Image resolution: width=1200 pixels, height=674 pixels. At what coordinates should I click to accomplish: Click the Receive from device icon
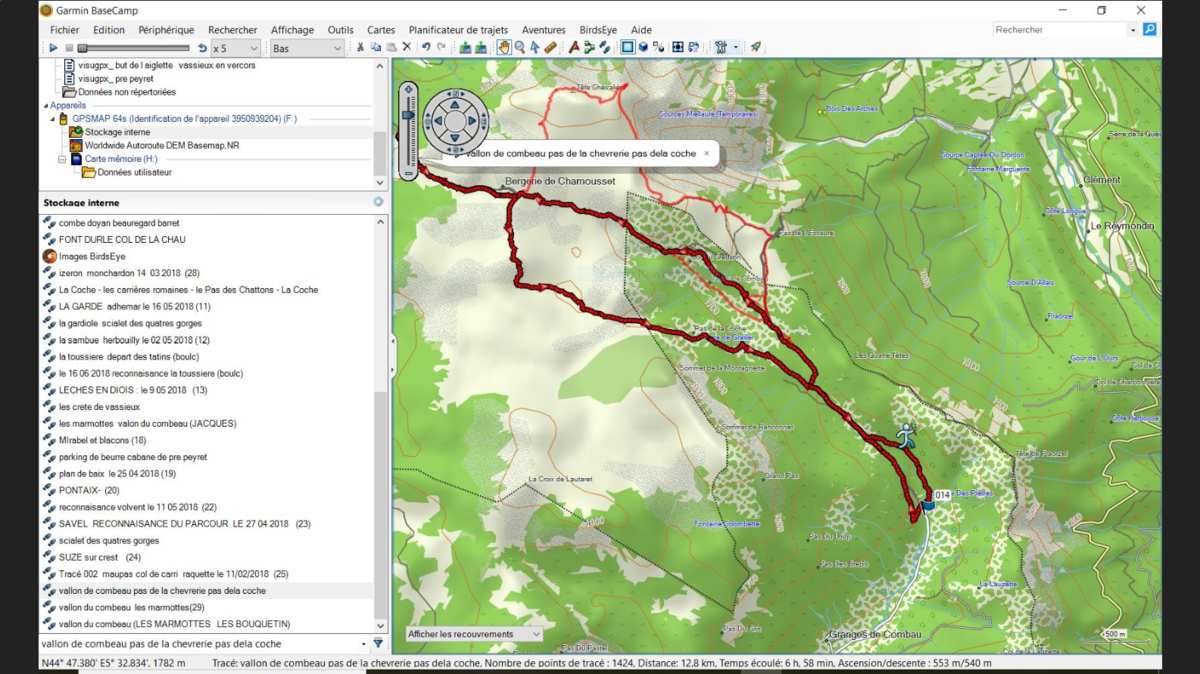click(481, 47)
